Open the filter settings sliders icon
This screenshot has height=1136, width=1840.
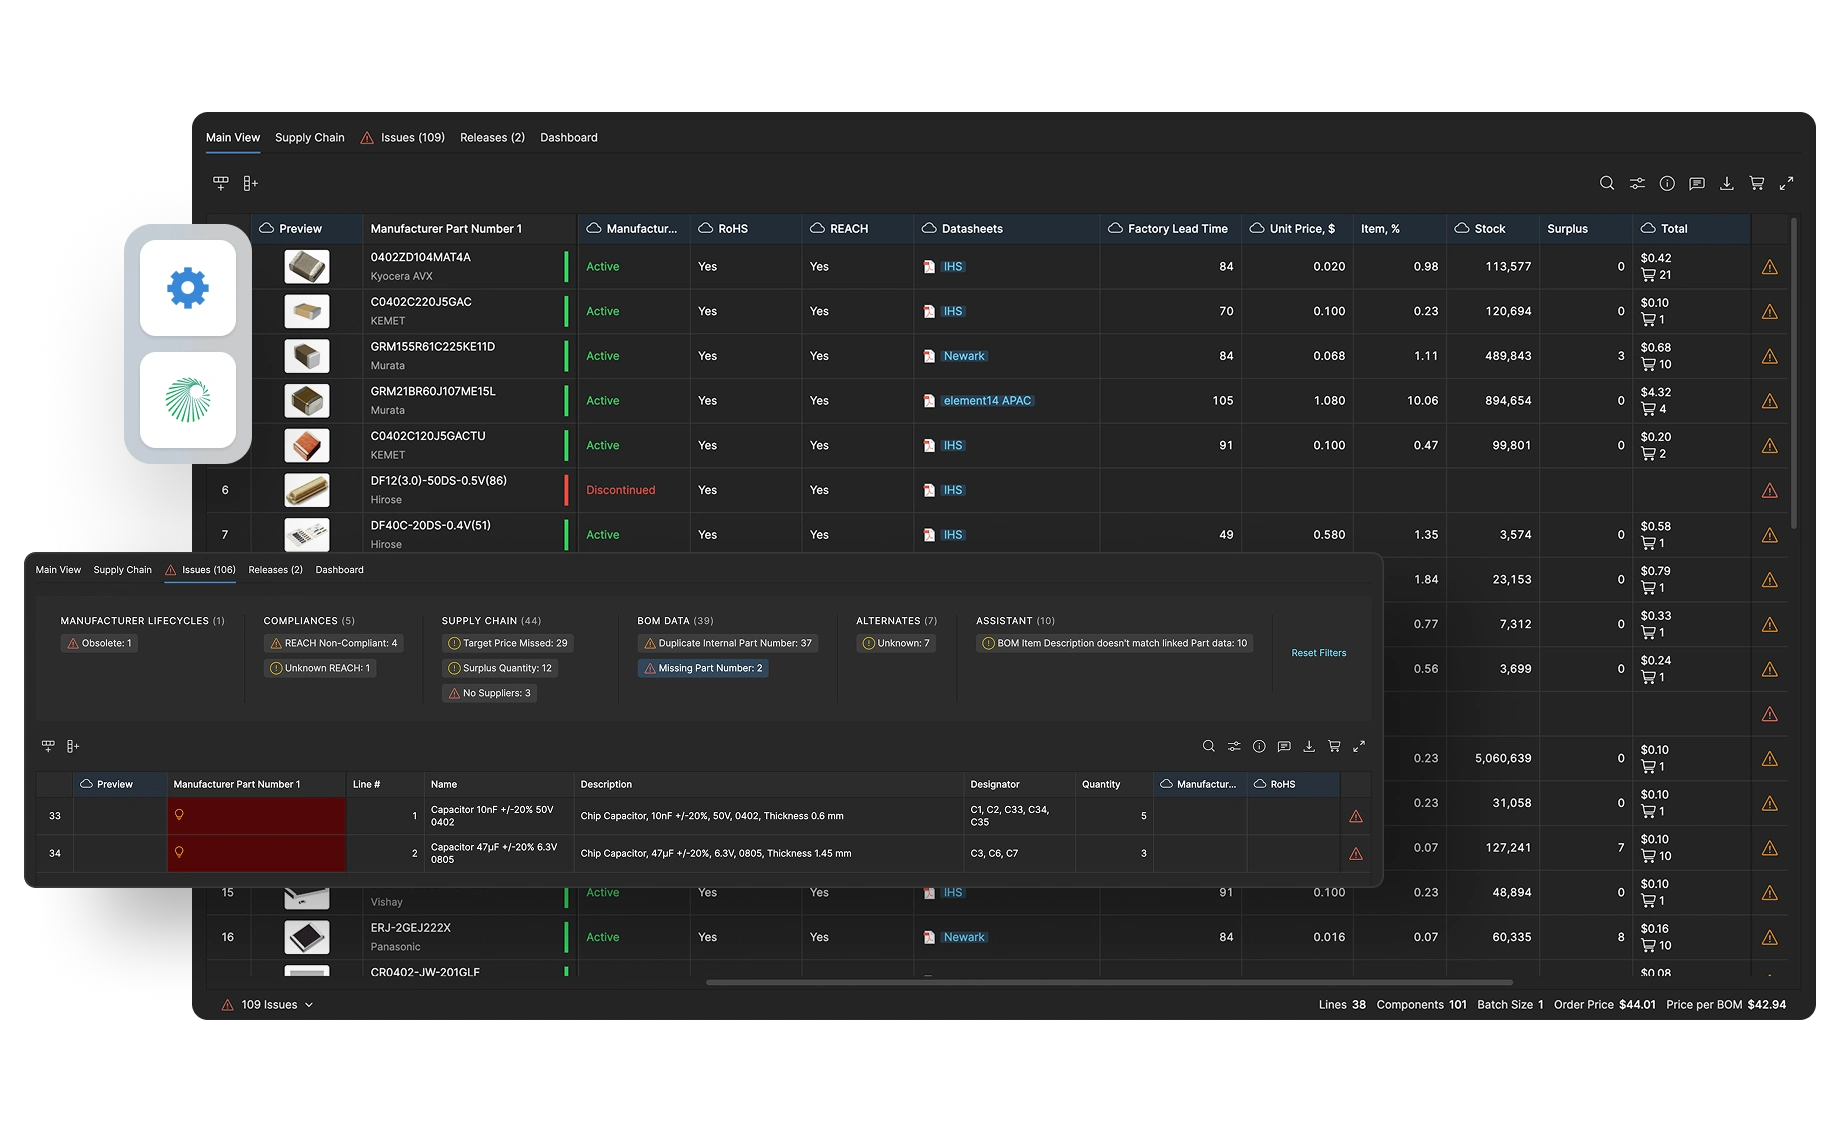[1637, 183]
